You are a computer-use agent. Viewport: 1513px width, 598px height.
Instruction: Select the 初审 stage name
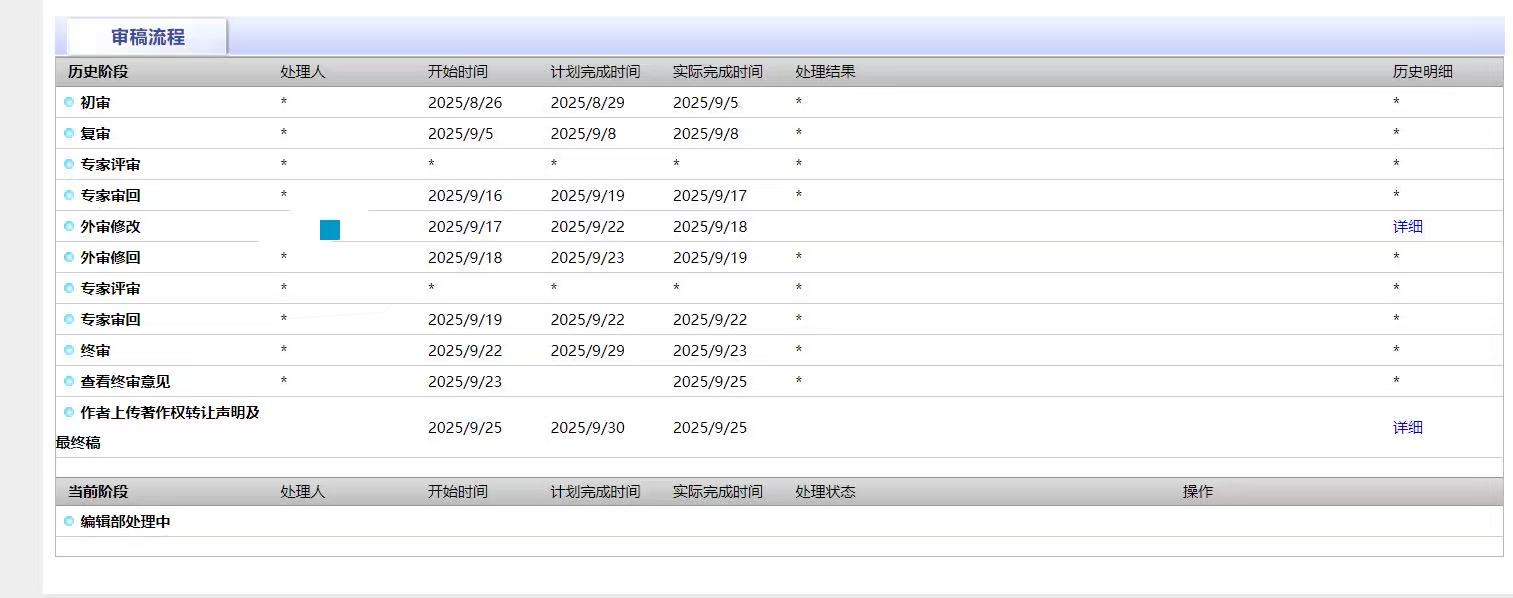[x=95, y=102]
